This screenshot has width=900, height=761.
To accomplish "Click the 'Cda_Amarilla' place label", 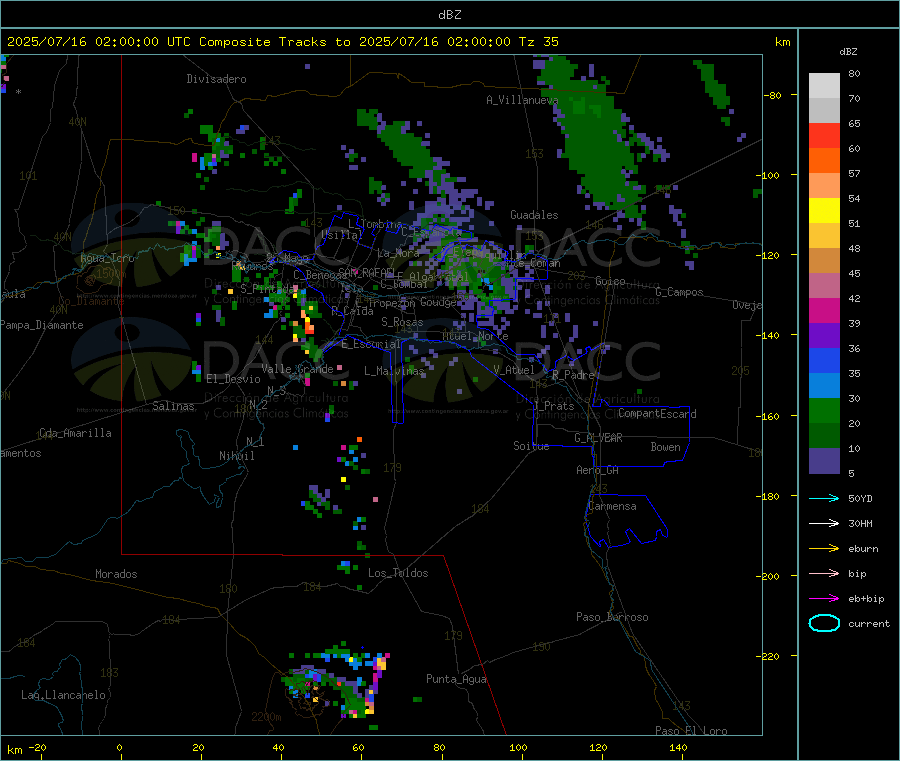I will tap(75, 433).
